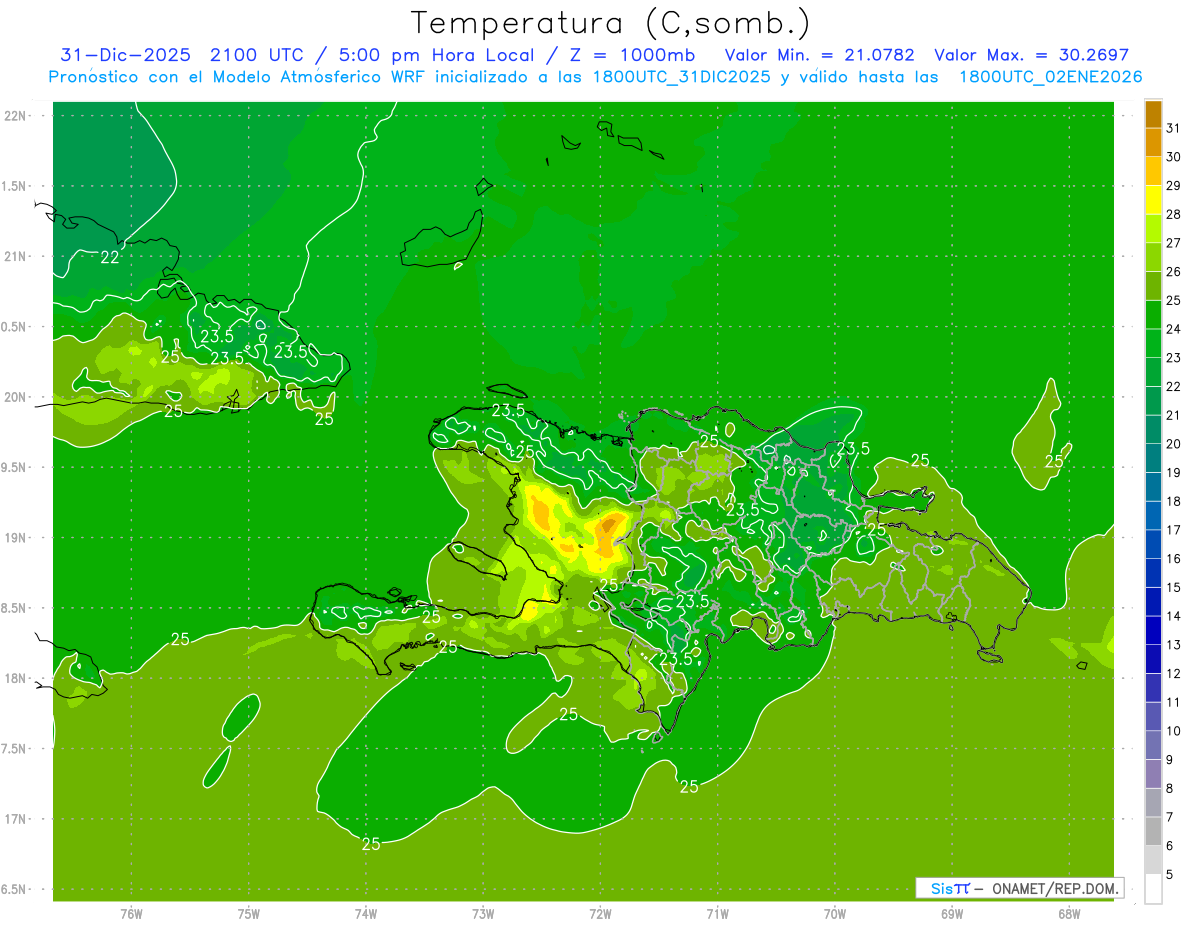The width and height of the screenshot is (1200, 927).
Task: Click the '22' contour label on the map near Cuba
Action: [110, 257]
